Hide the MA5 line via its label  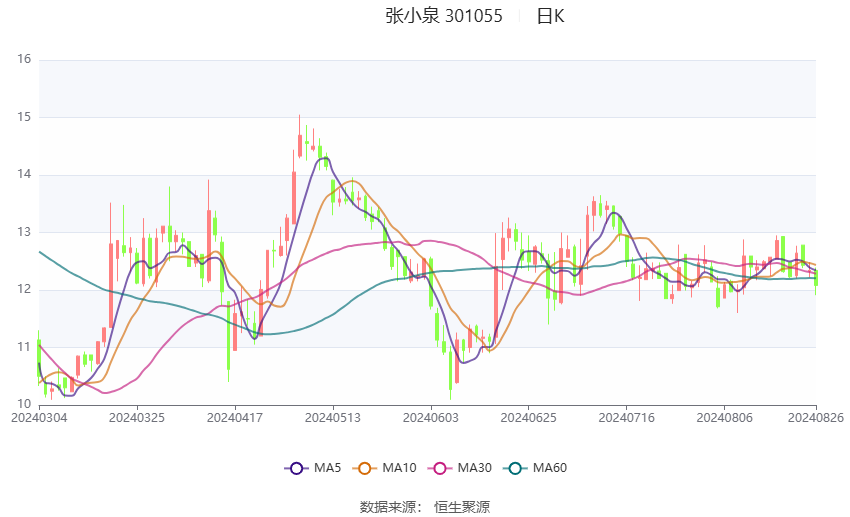pos(327,468)
